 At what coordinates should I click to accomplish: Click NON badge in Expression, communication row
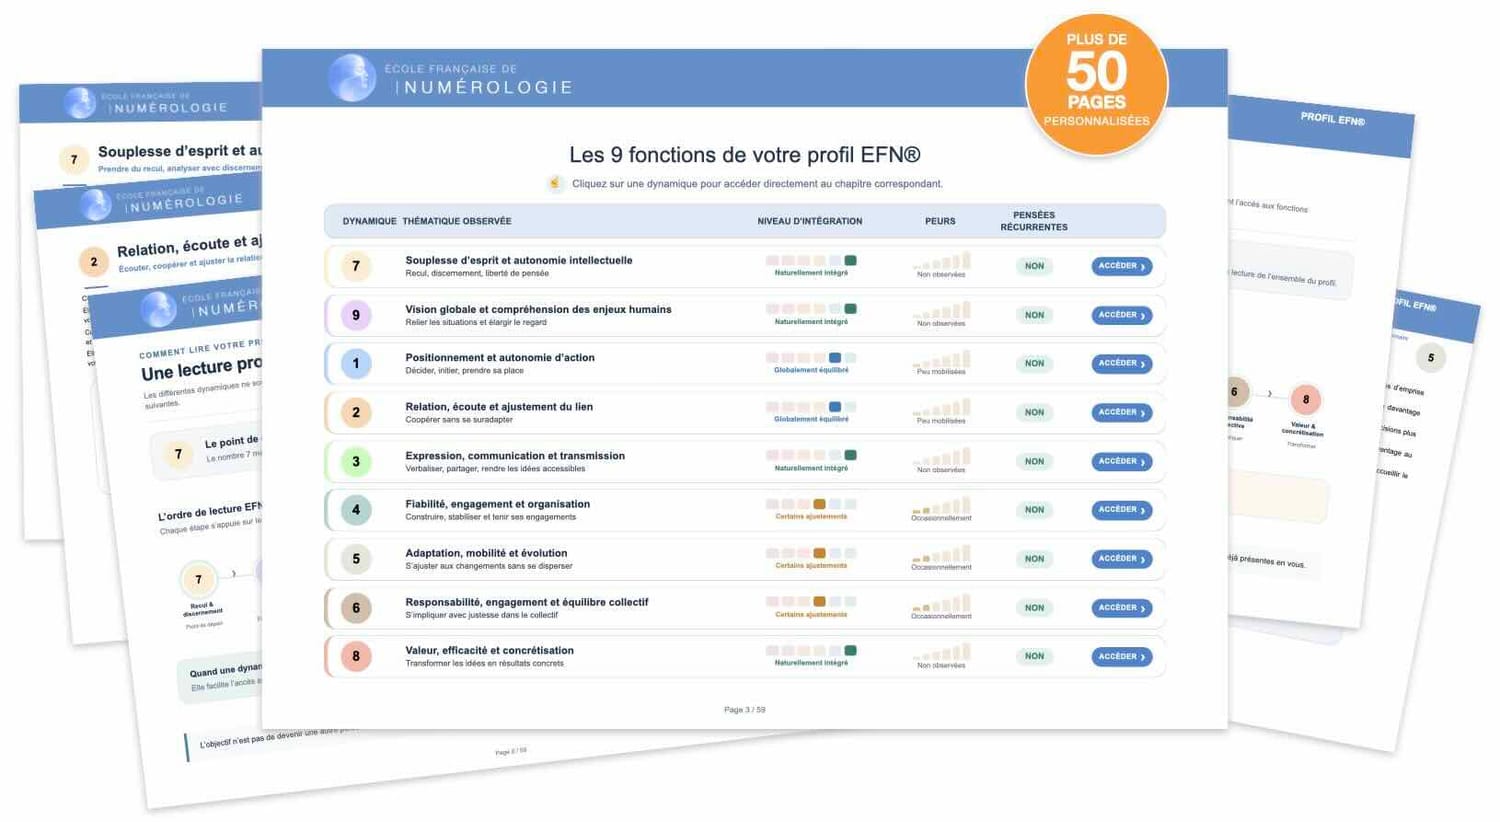[x=1034, y=461]
